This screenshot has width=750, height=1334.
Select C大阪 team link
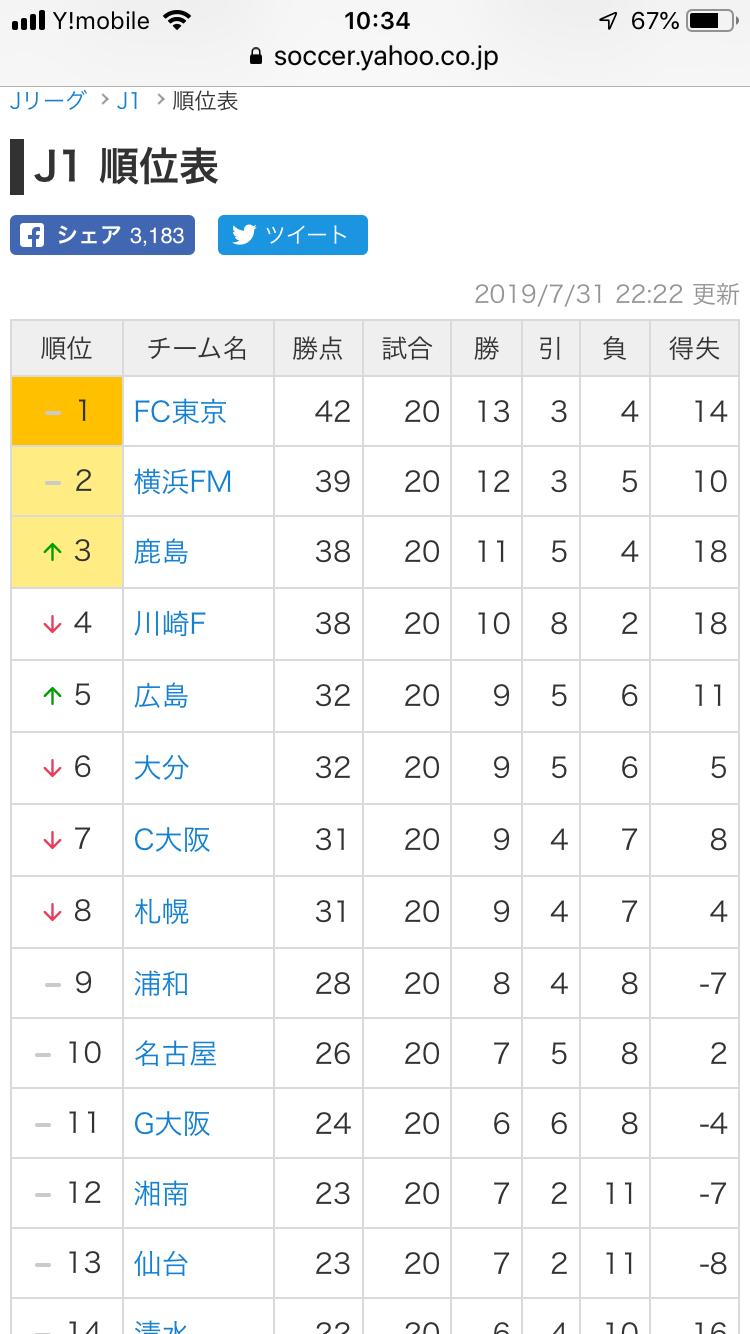coord(172,839)
